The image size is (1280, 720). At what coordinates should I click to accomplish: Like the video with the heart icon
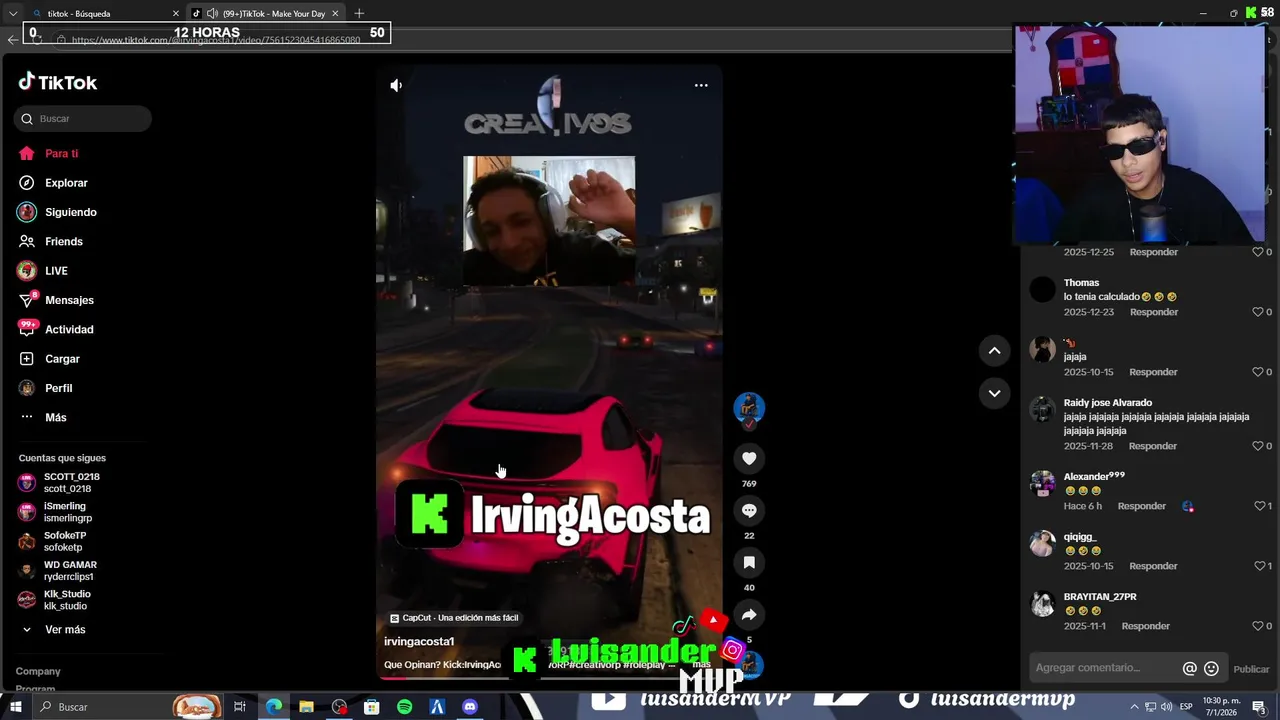[749, 458]
